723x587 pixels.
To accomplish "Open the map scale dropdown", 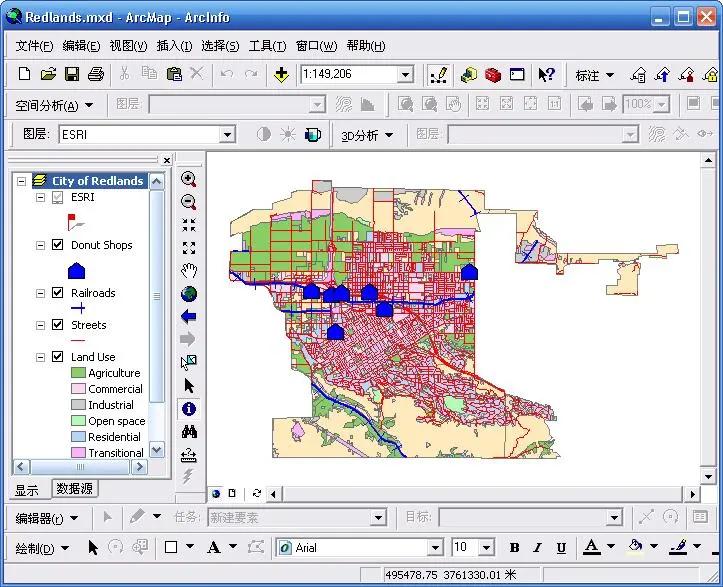I will 406,74.
